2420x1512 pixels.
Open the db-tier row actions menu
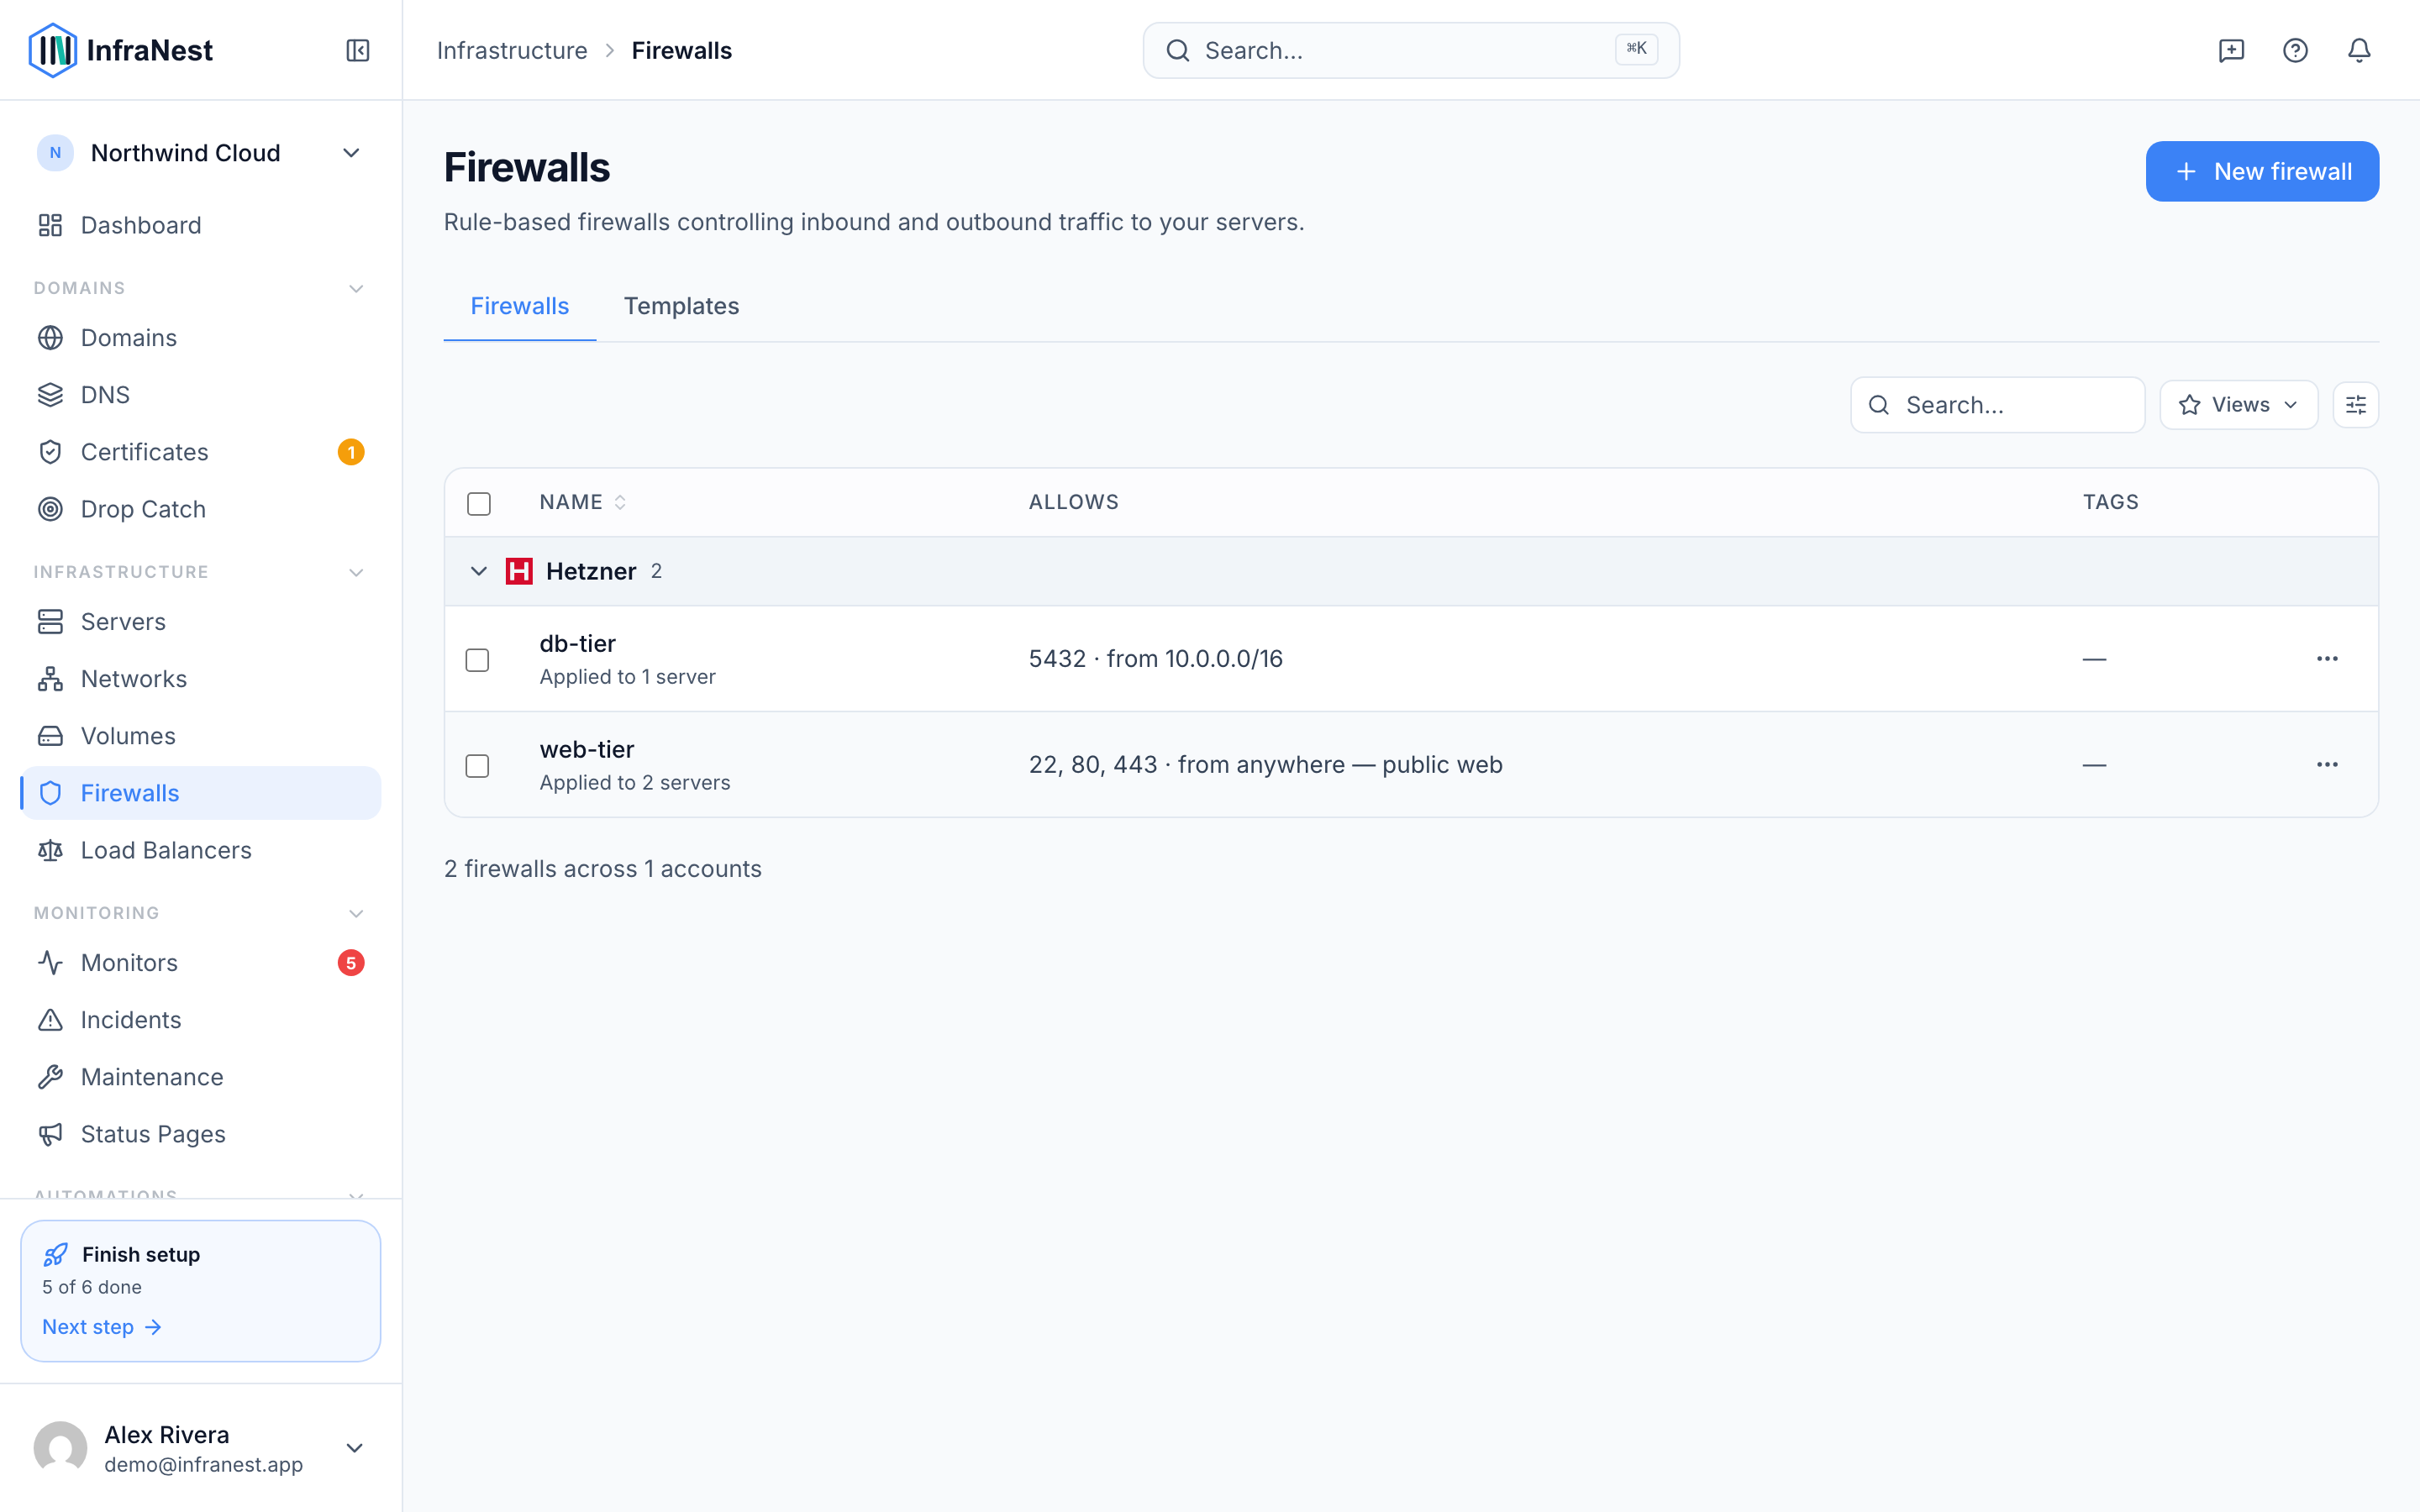click(x=2327, y=659)
